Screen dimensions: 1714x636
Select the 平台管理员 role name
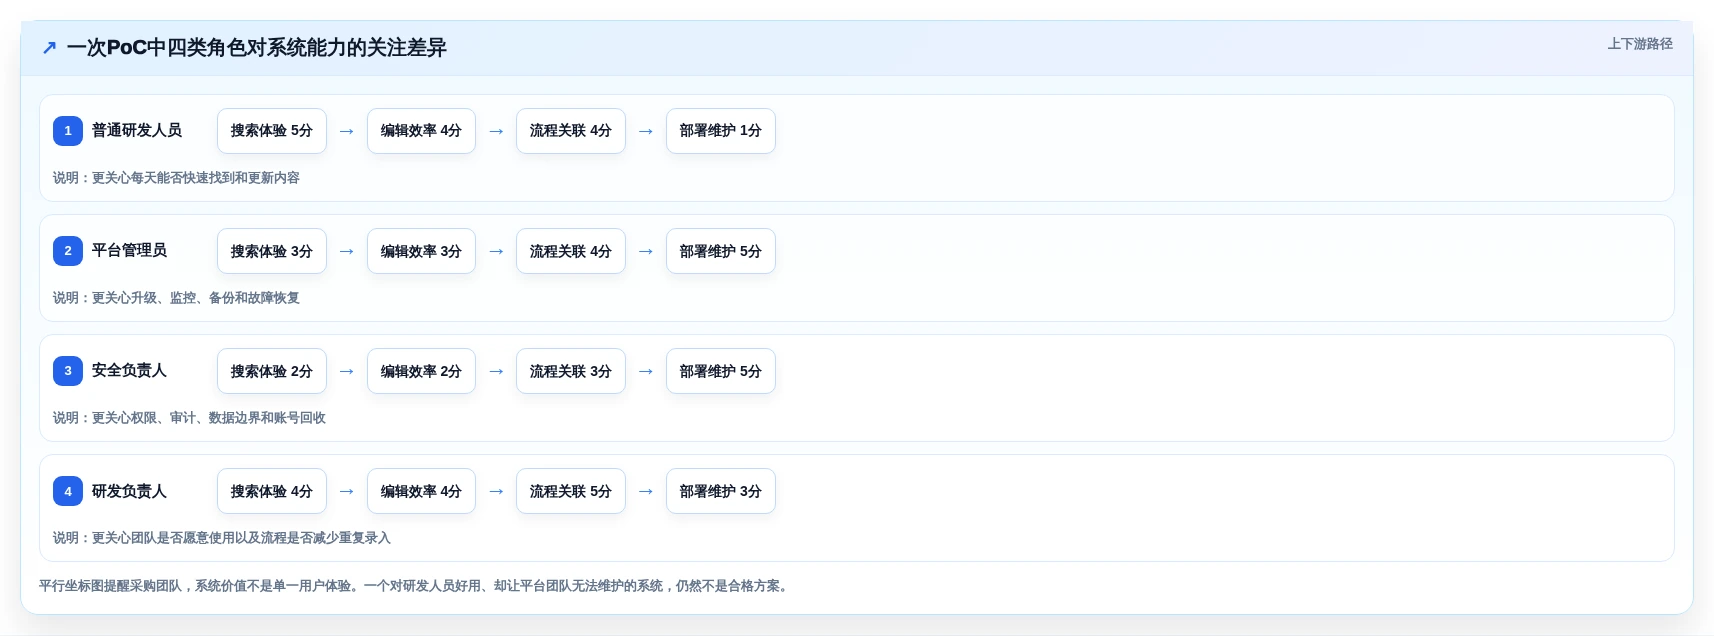[x=129, y=250]
